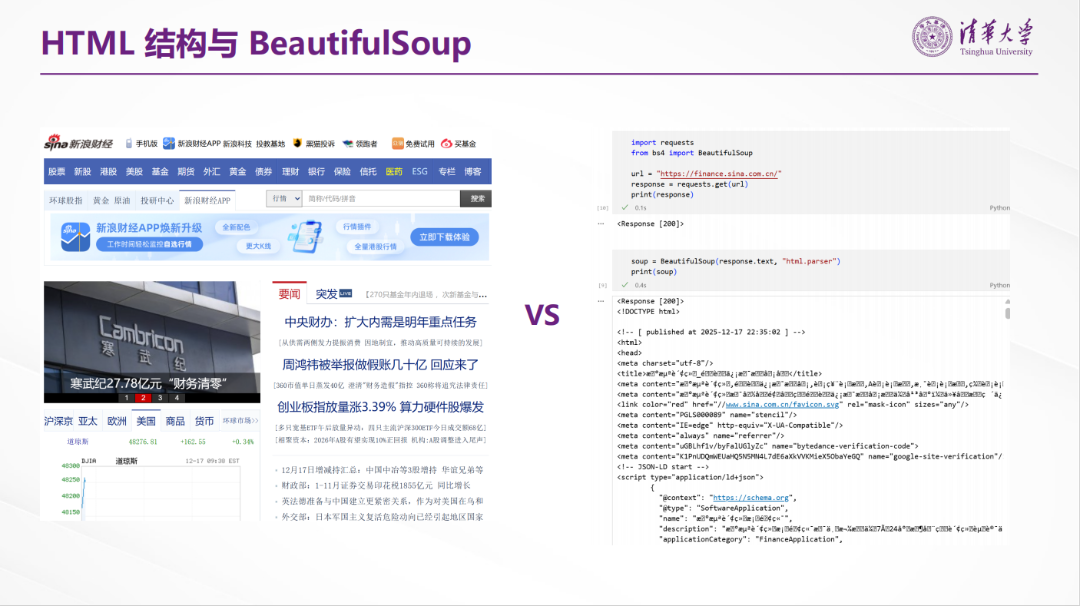Open 债券 in the blue nav bar
Viewport: 1080px width, 606px height.
pyautogui.click(x=264, y=171)
